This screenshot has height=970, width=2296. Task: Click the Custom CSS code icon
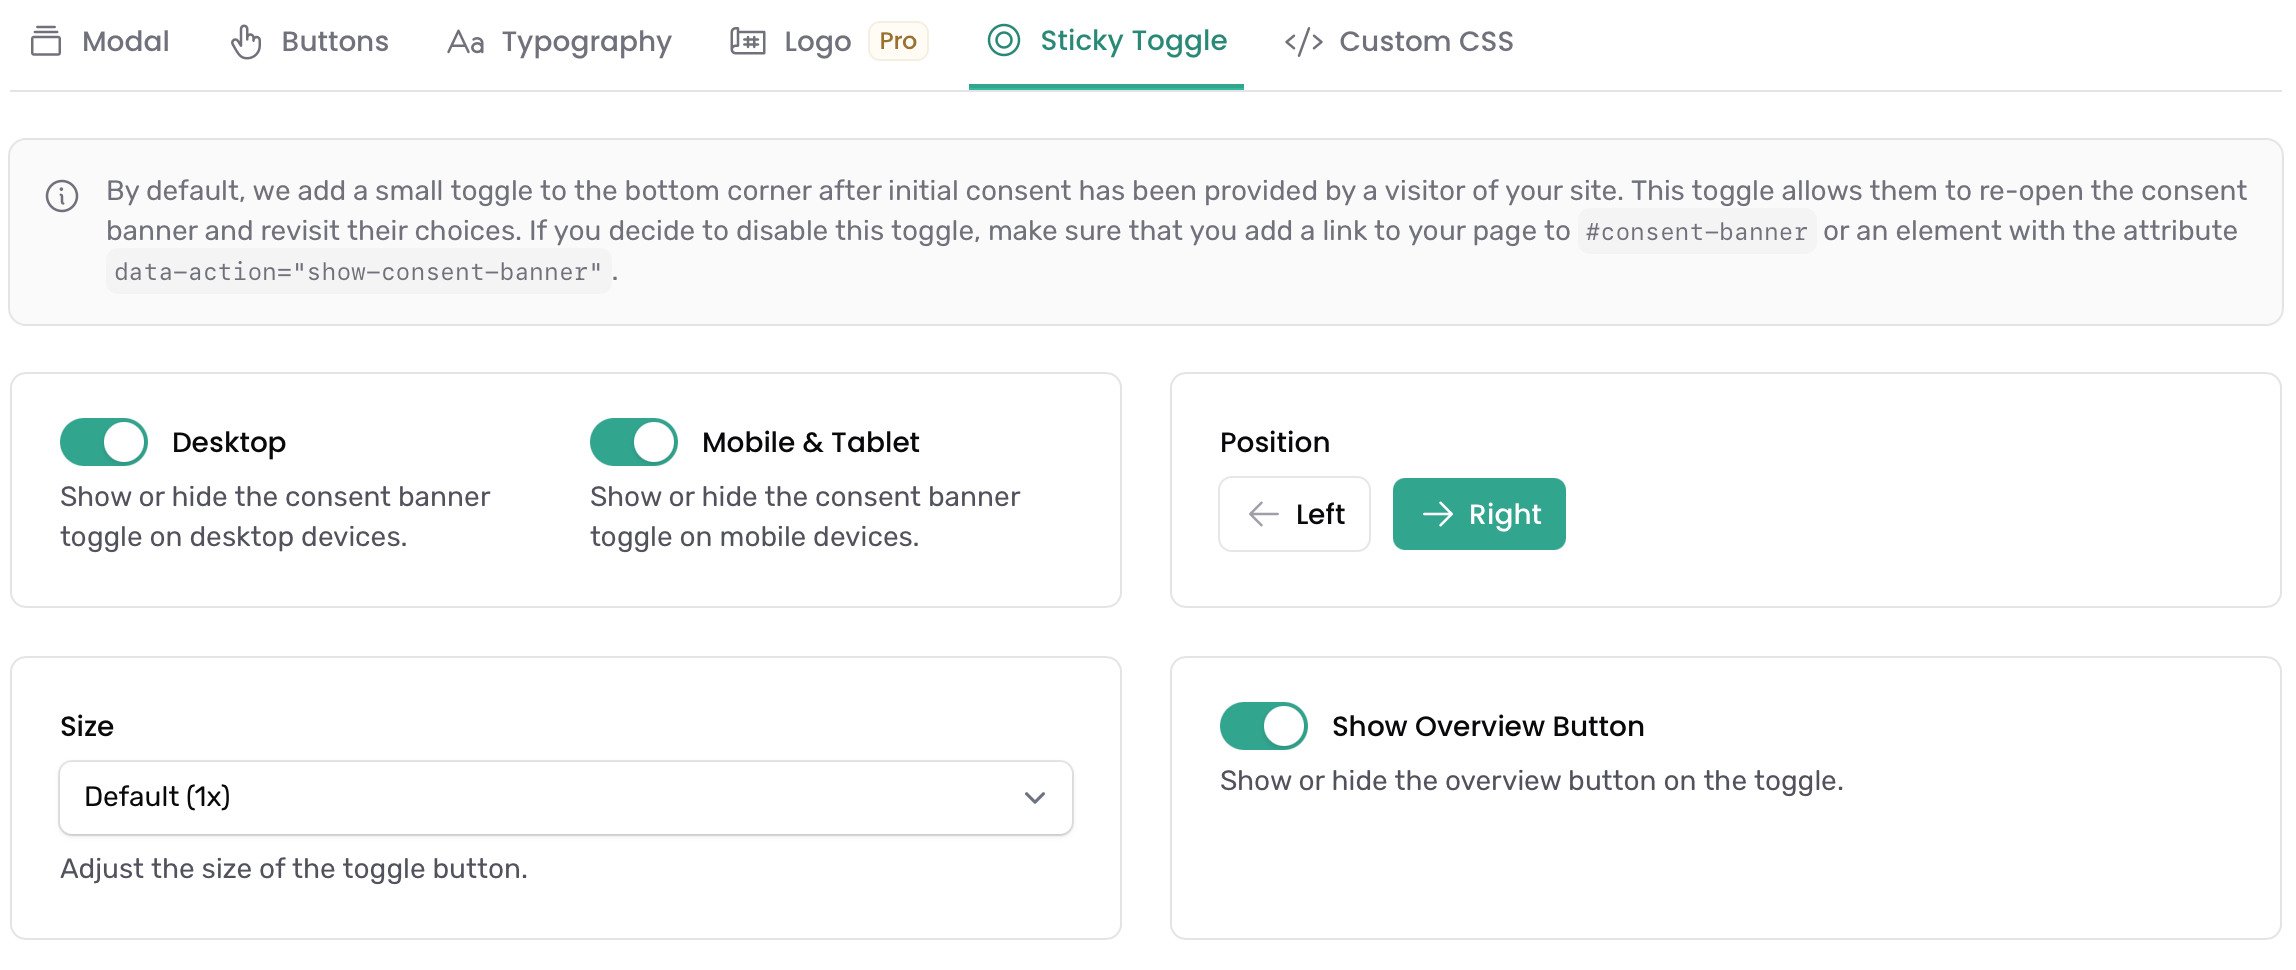[x=1304, y=42]
